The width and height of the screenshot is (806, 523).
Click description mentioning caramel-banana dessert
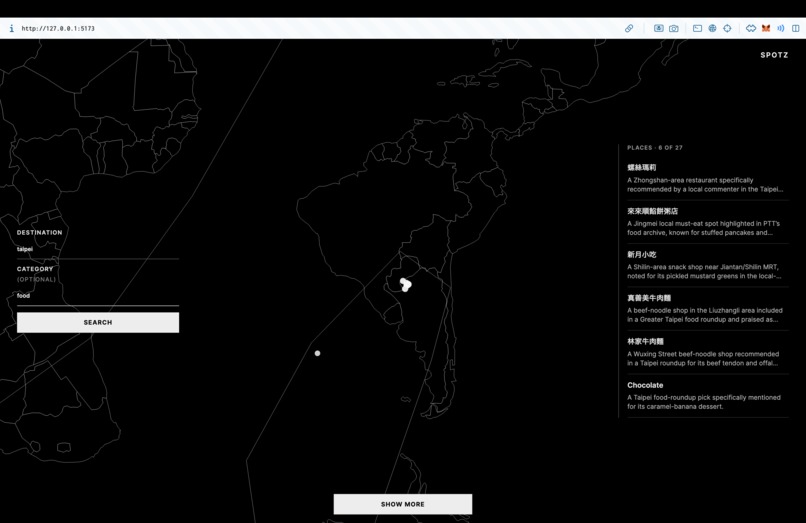tap(704, 402)
